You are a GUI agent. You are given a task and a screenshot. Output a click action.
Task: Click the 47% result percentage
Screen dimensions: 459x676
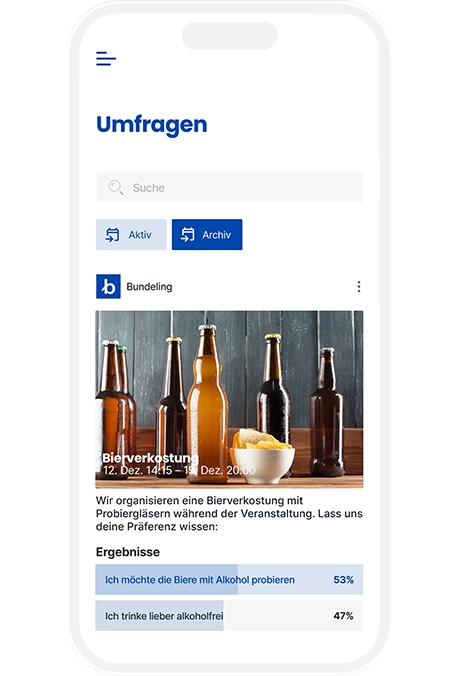point(343,616)
